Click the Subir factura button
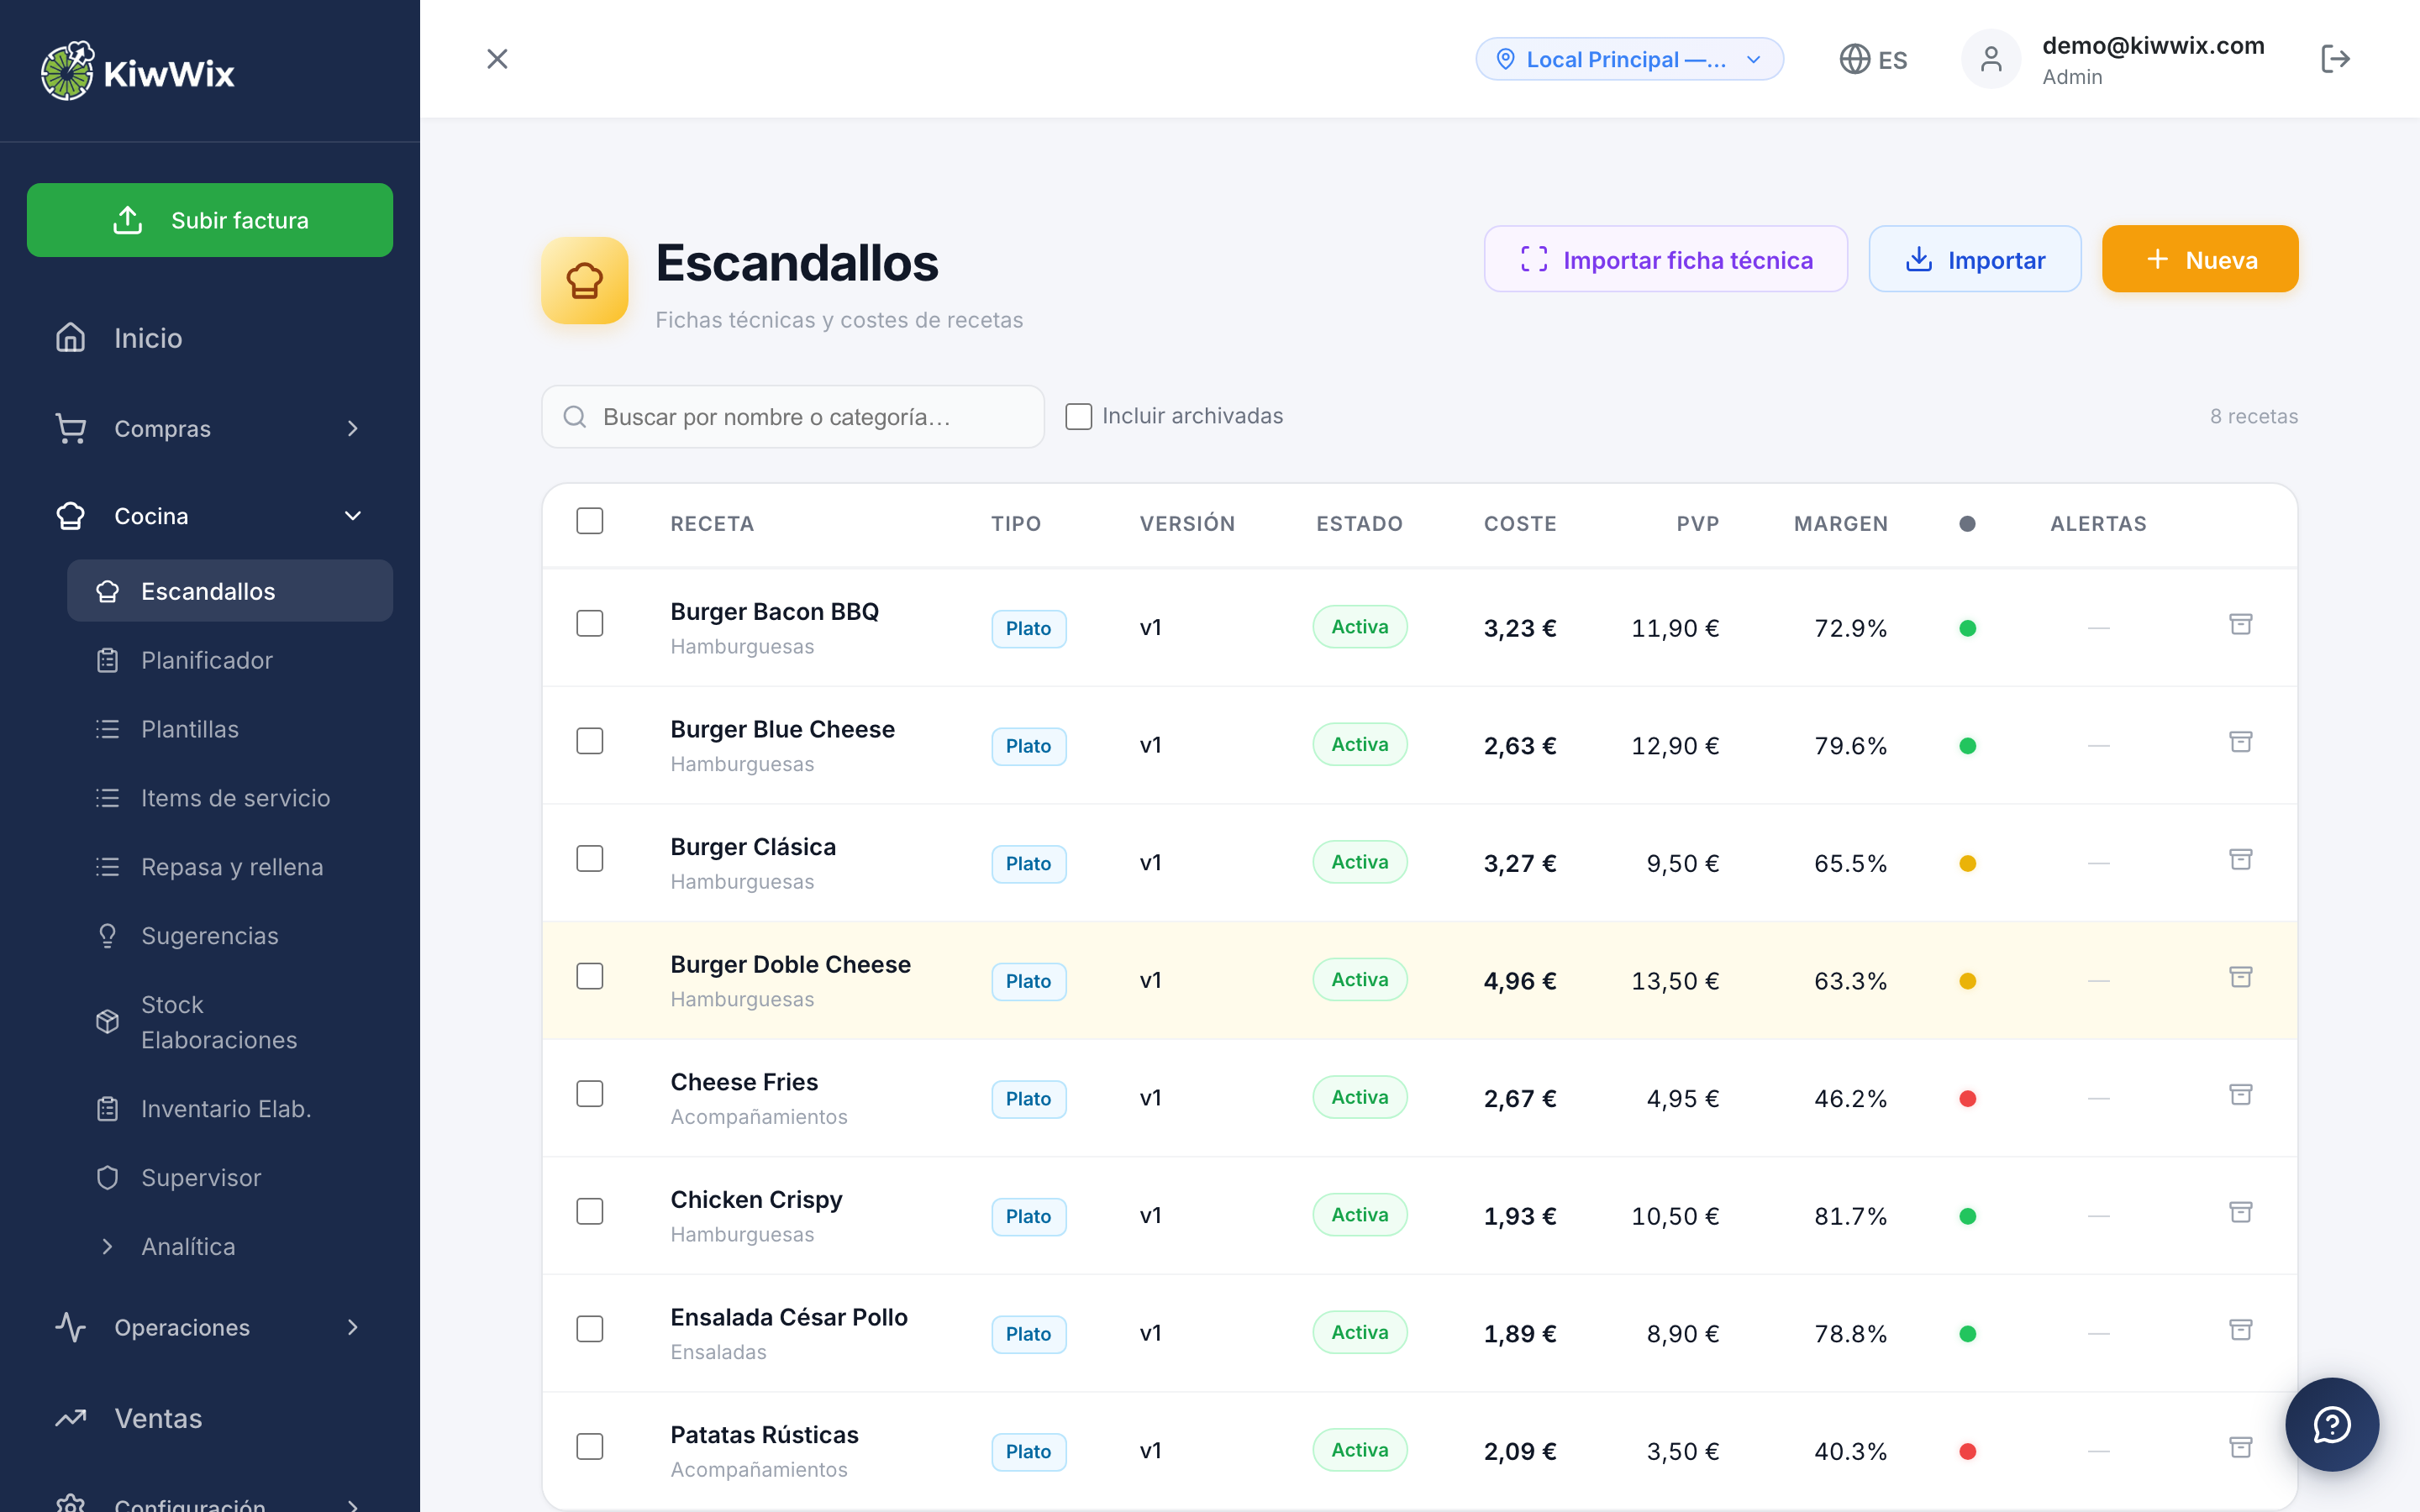Image resolution: width=2420 pixels, height=1512 pixels. point(210,219)
